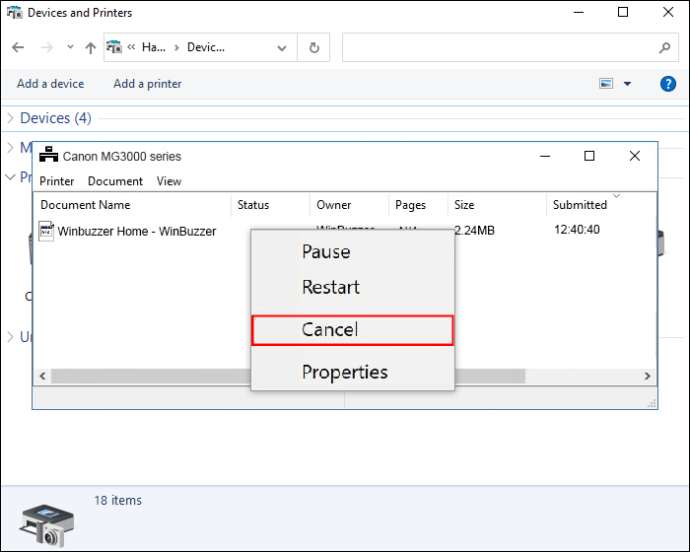Select the Winbuzzer Home print job
The image size is (690, 552).
[137, 231]
